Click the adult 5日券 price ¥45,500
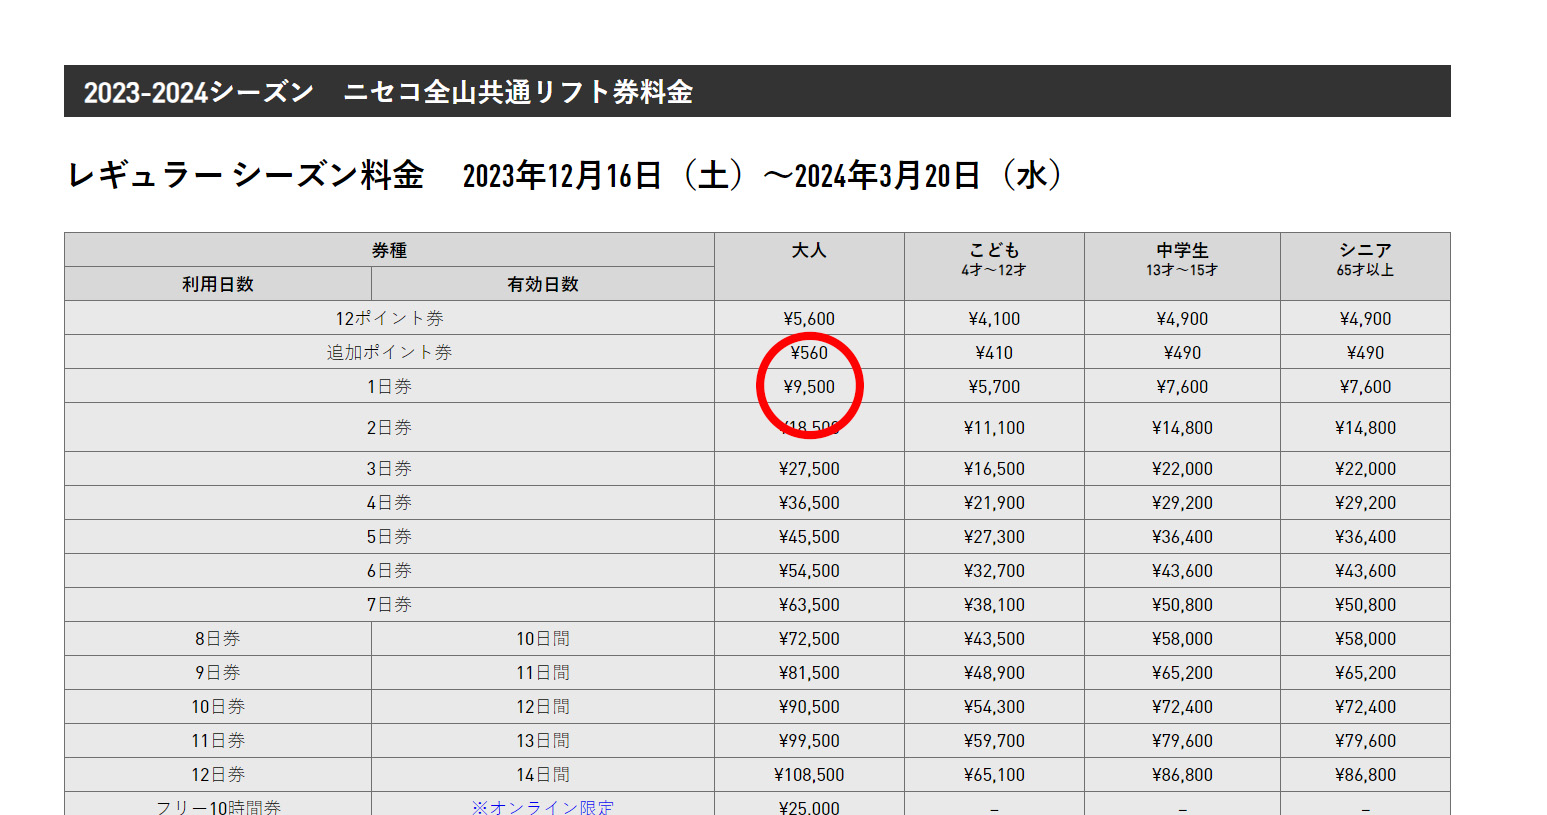This screenshot has height=815, width=1547. tap(809, 537)
